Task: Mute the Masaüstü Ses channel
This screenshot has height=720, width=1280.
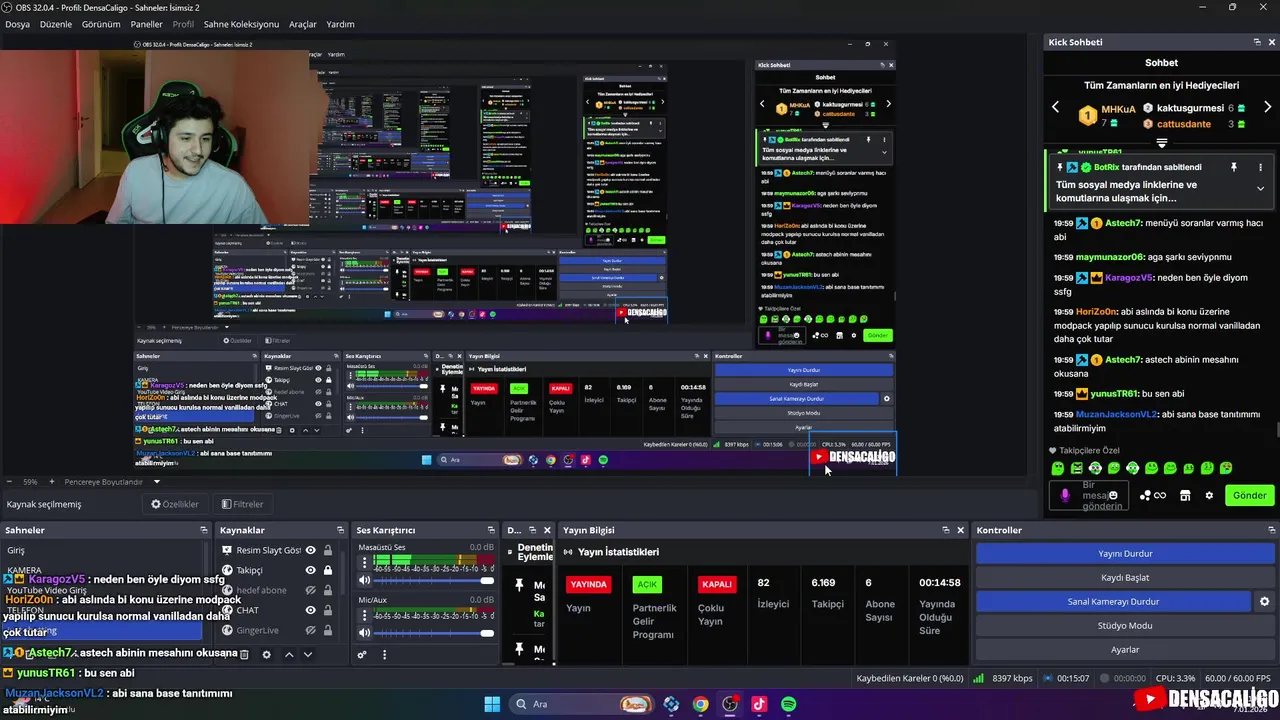Action: coord(364,580)
